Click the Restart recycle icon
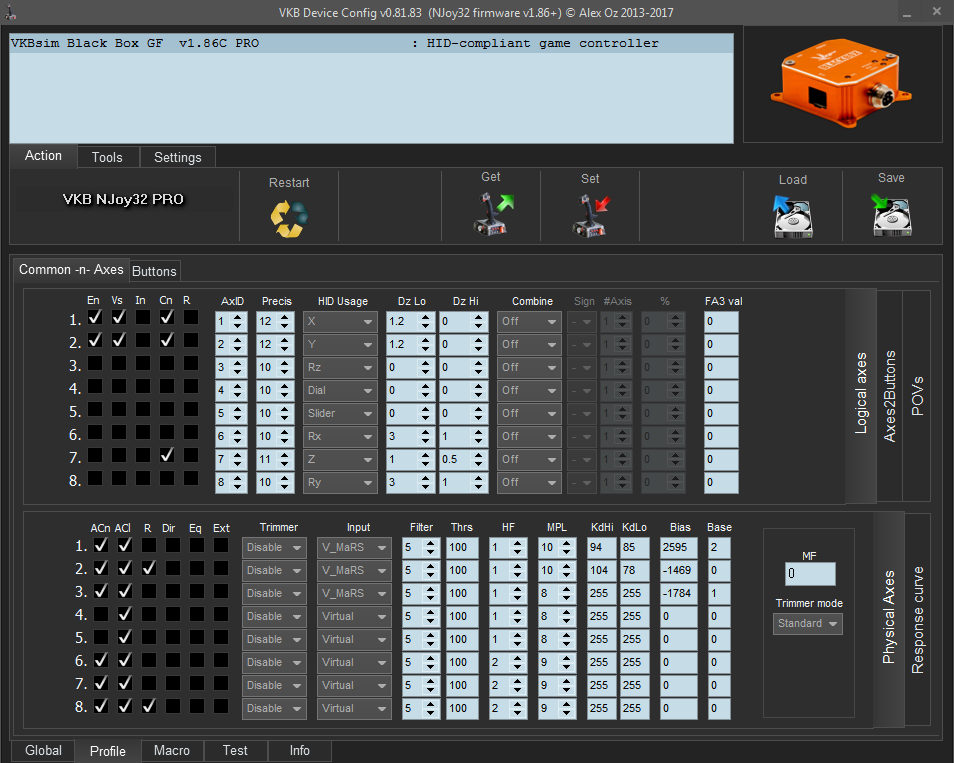954x763 pixels. click(289, 218)
